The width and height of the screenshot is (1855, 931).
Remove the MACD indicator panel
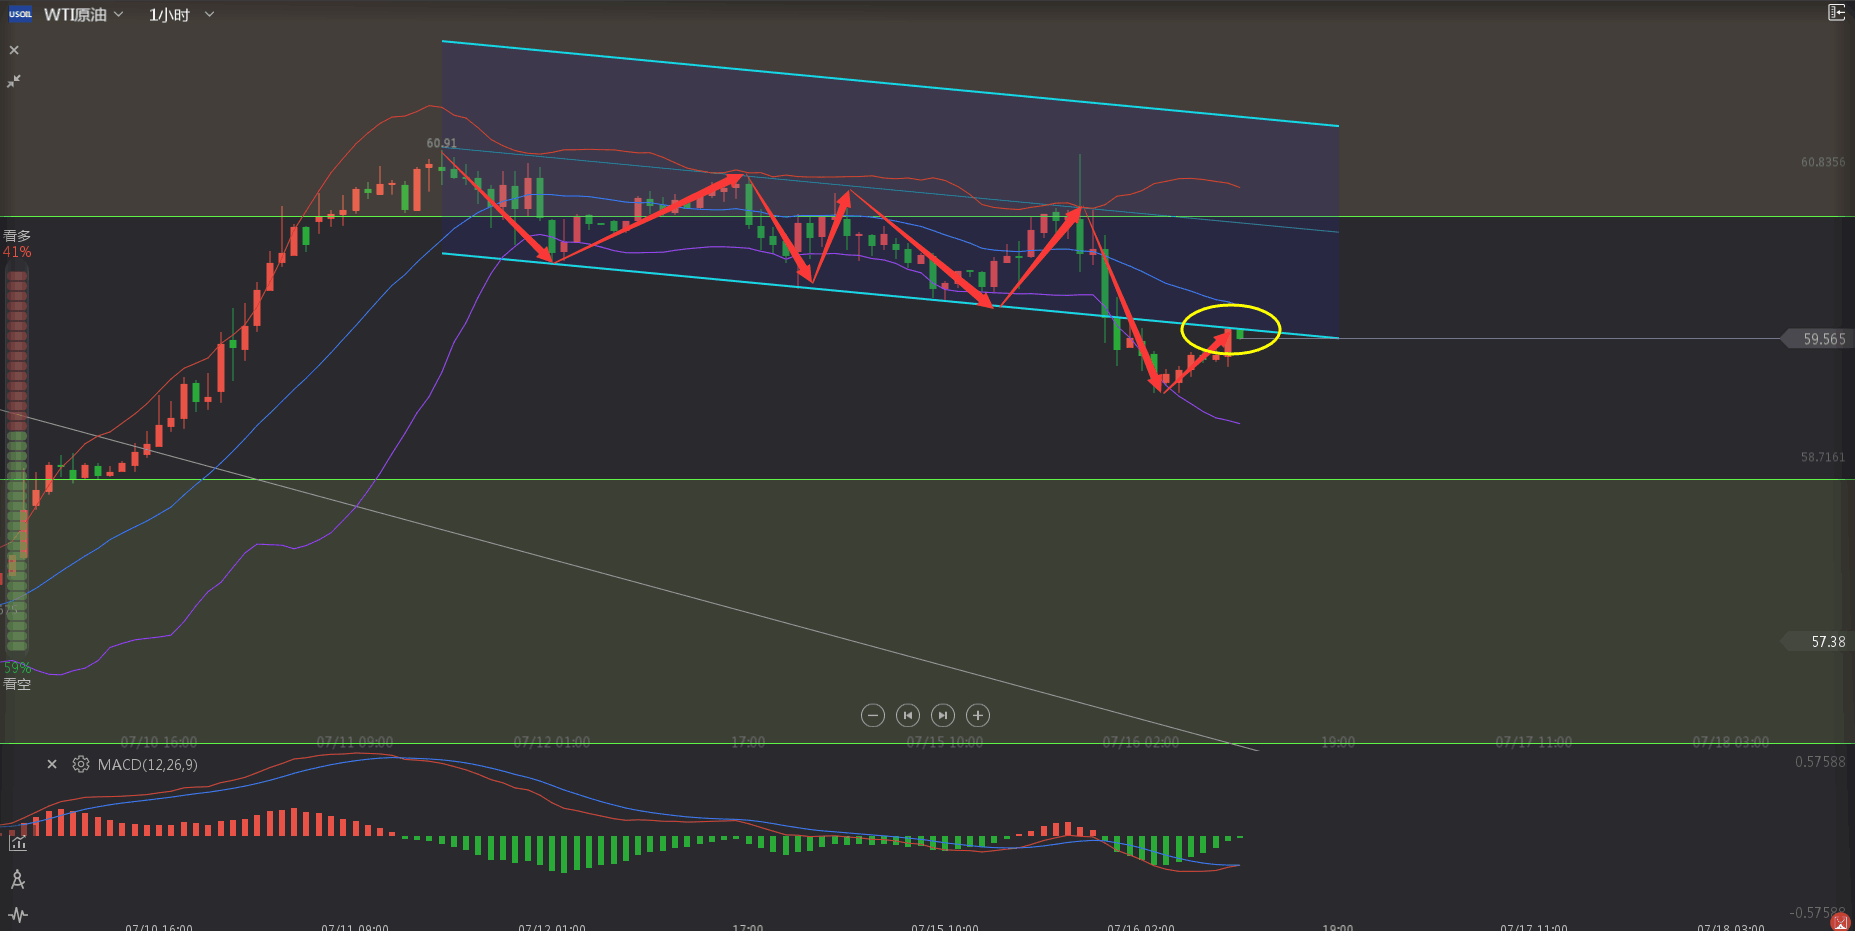coord(52,764)
